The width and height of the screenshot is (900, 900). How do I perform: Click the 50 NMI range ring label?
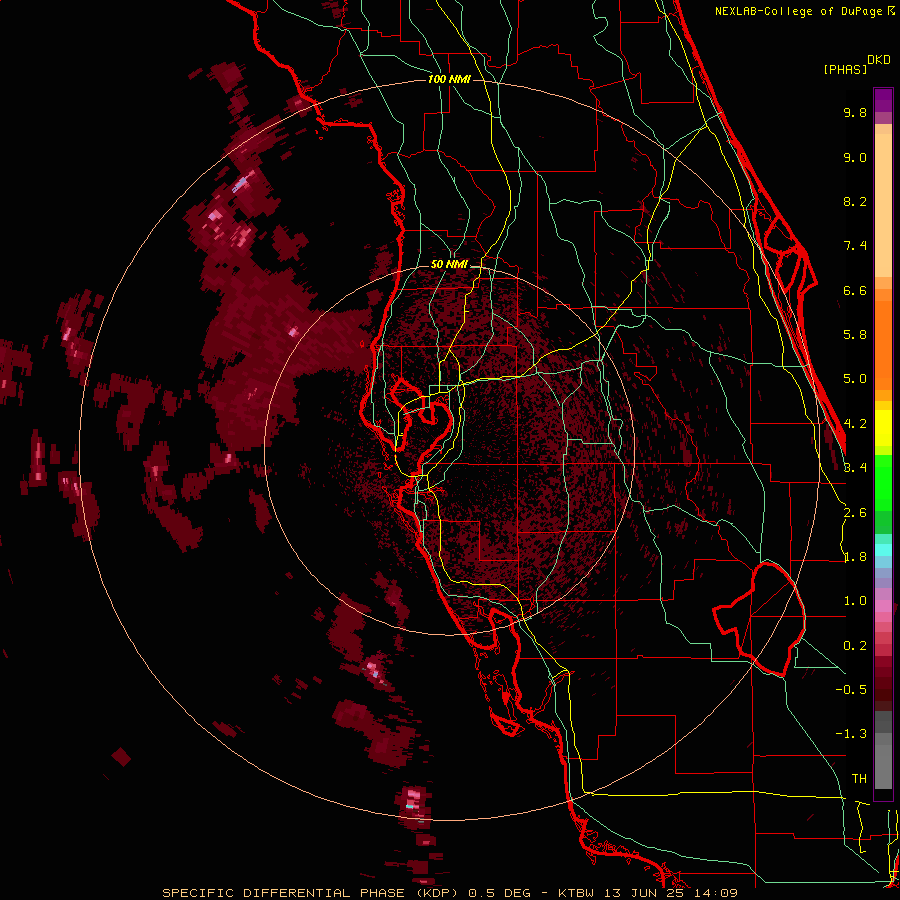click(x=449, y=265)
